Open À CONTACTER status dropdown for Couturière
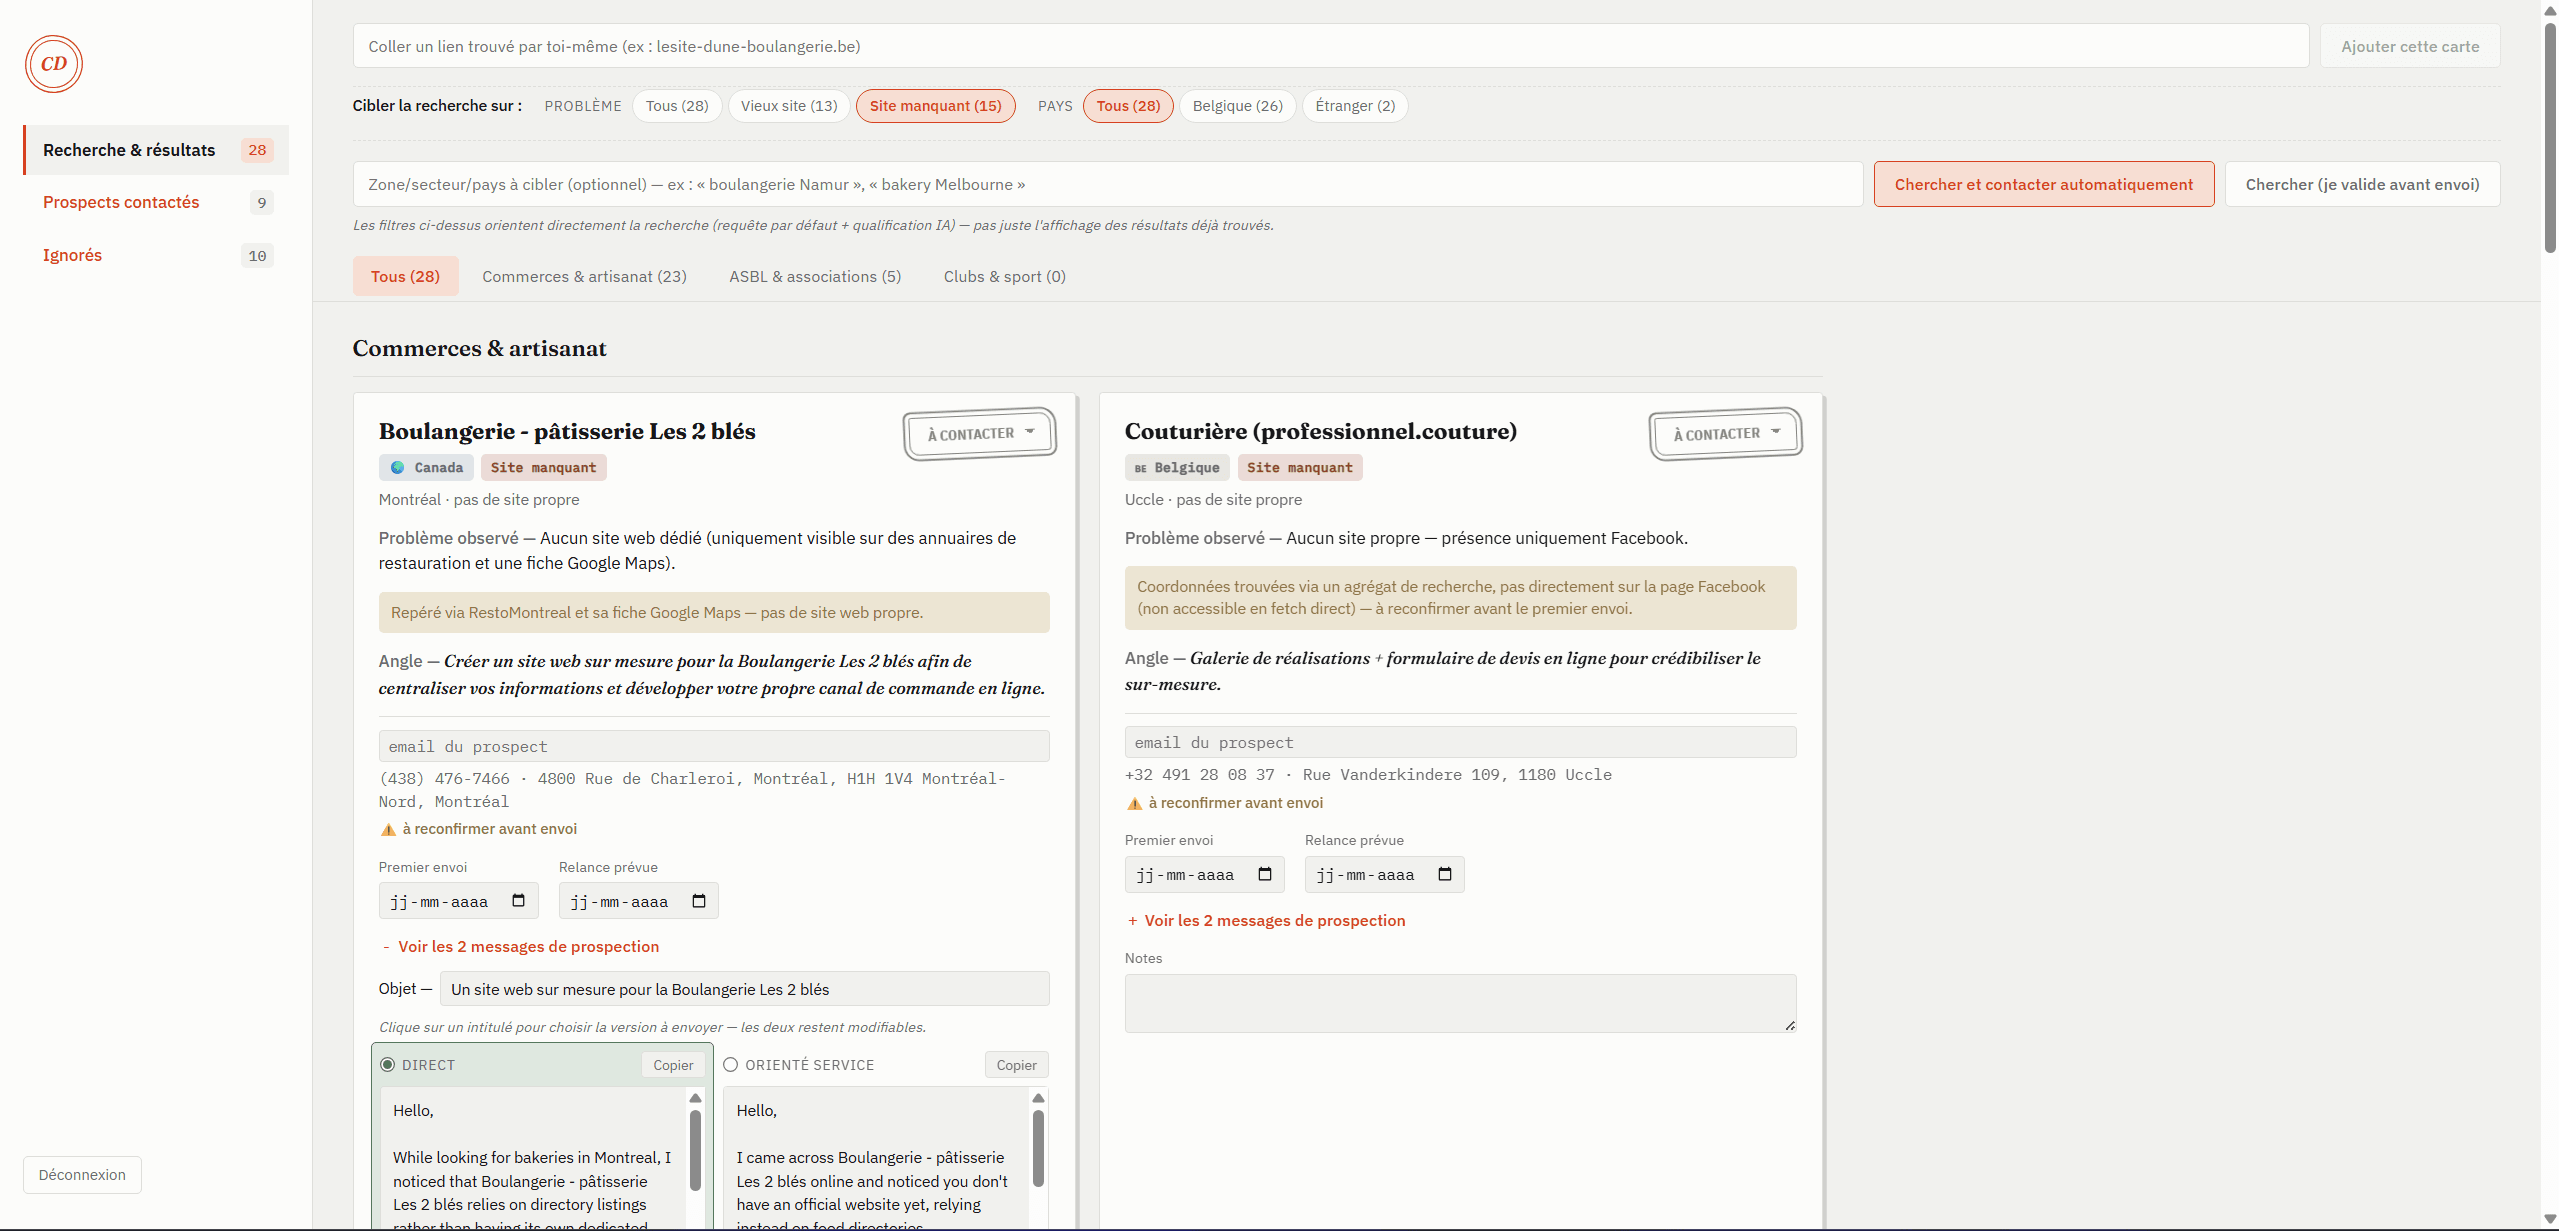The height and width of the screenshot is (1231, 2559). pos(1726,434)
